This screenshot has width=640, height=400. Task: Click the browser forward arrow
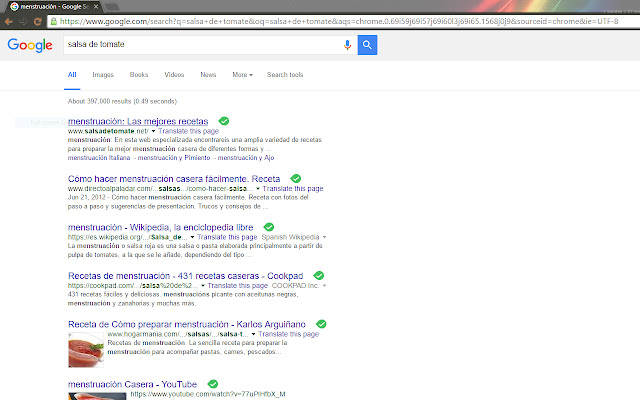click(23, 22)
